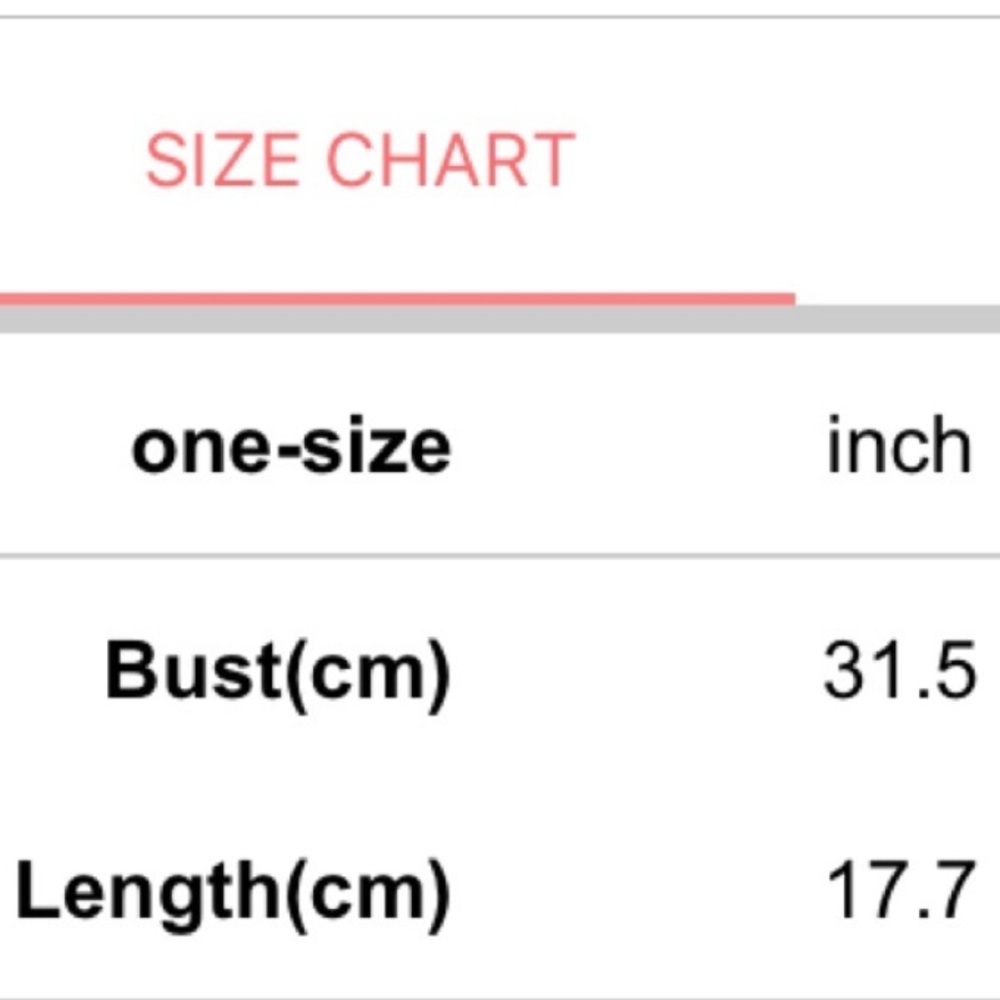The width and height of the screenshot is (1000, 1000).
Task: Click the inch column header
Action: [x=898, y=446]
